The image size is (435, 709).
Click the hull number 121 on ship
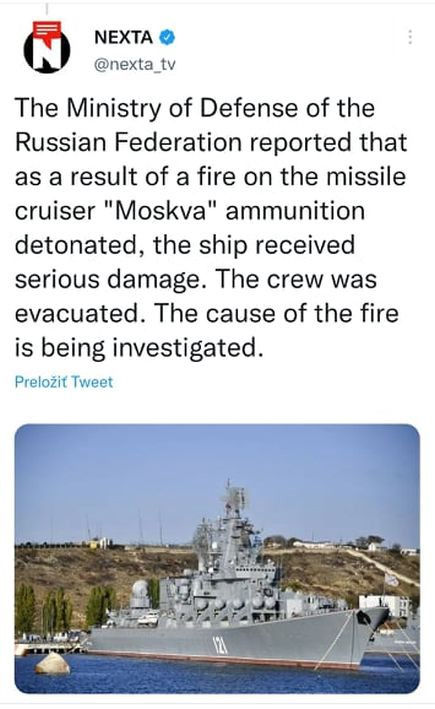(x=220, y=646)
